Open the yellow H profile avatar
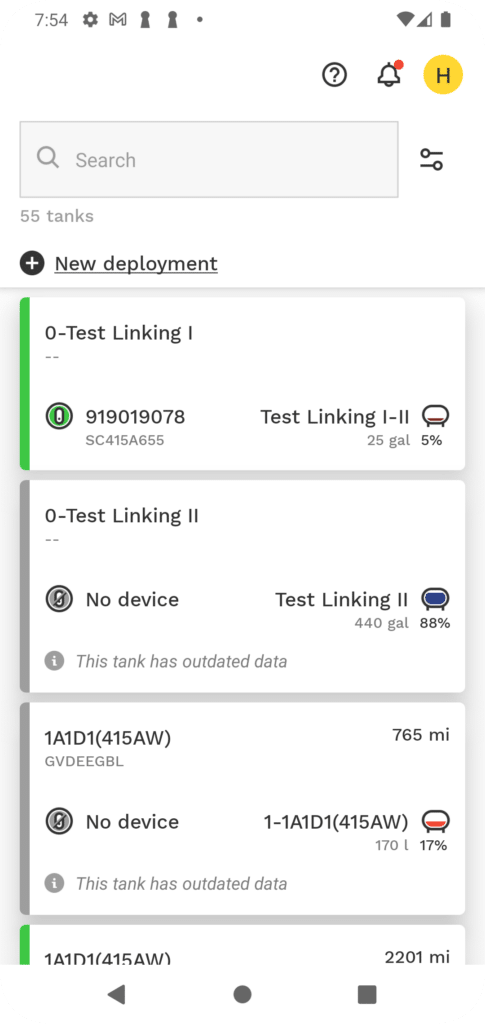This screenshot has height=1024, width=485. coord(443,75)
